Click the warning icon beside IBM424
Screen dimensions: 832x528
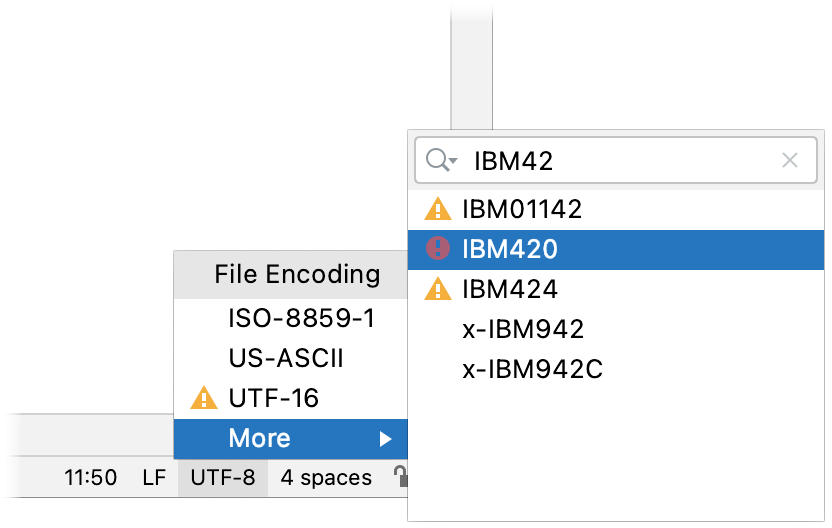(437, 289)
